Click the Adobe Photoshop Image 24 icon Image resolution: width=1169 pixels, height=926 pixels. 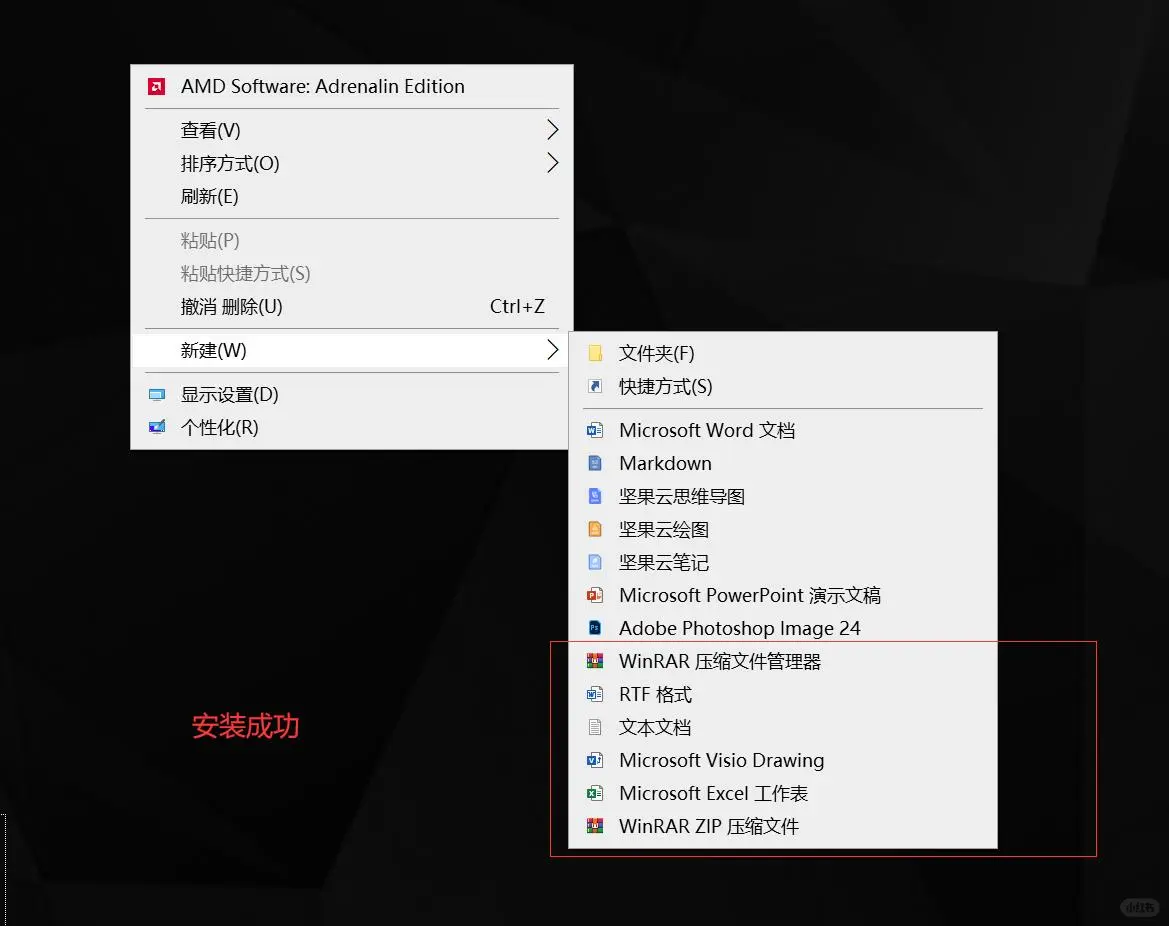(x=595, y=628)
